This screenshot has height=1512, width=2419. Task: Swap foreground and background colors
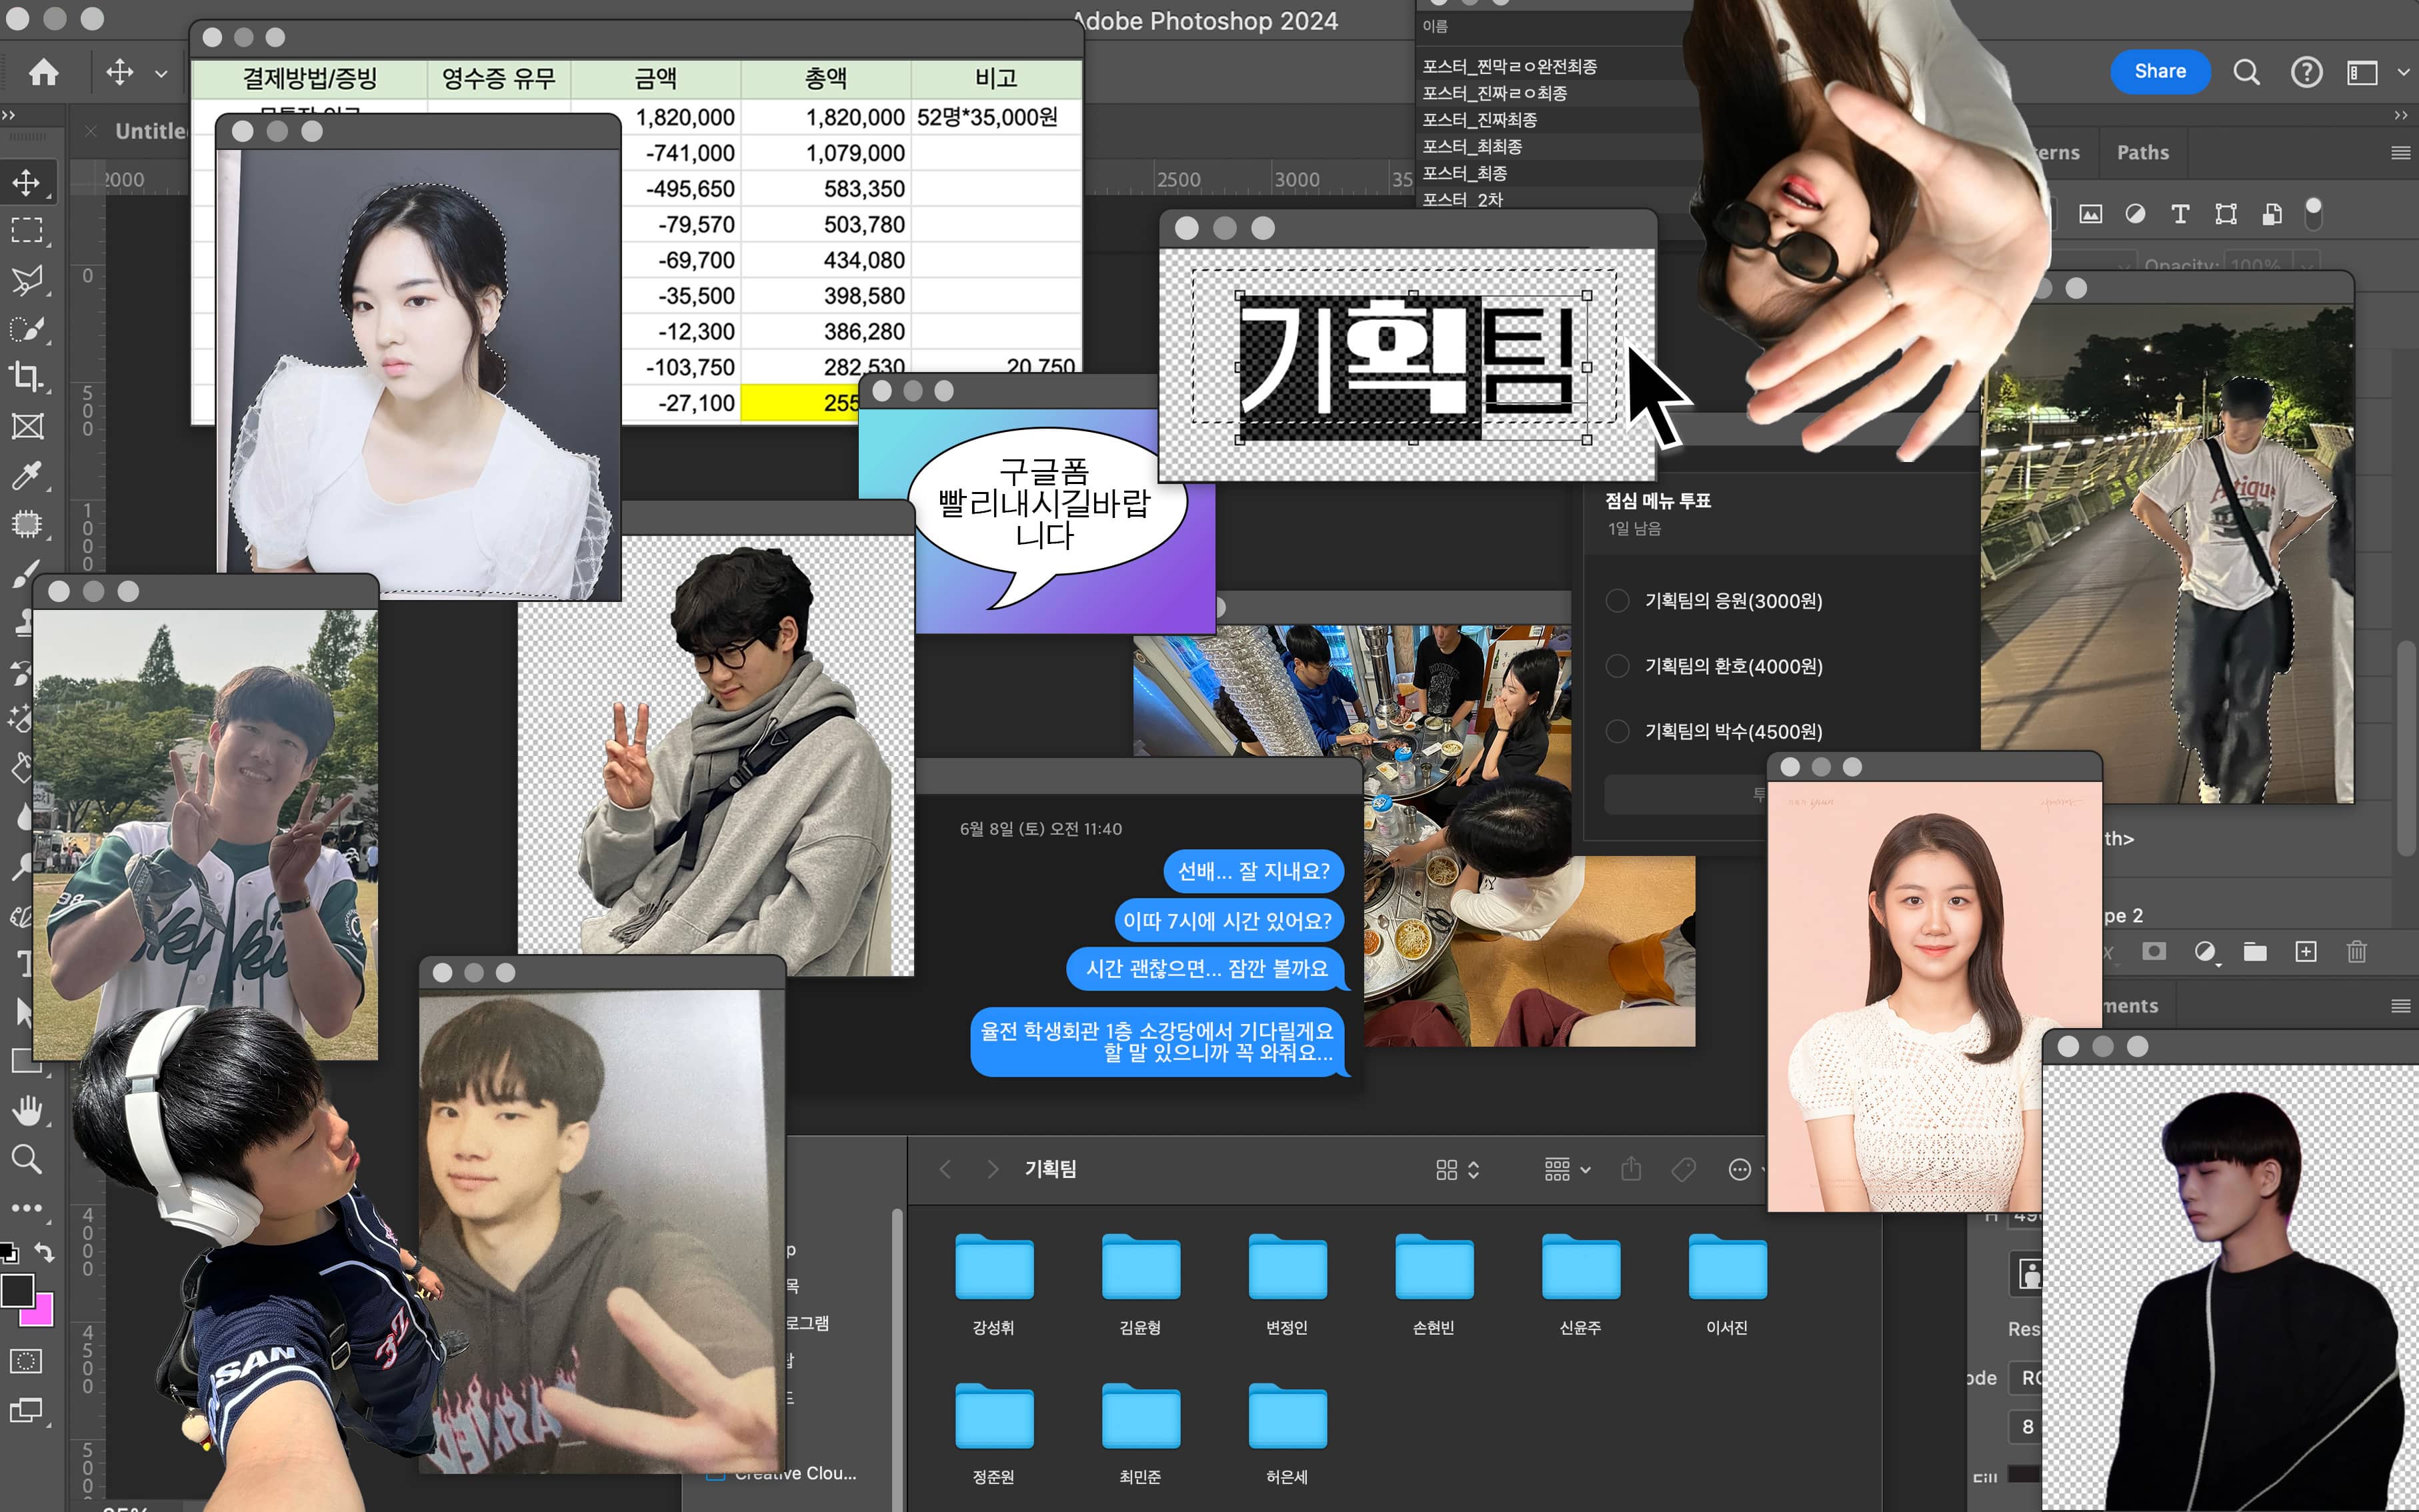coord(44,1251)
